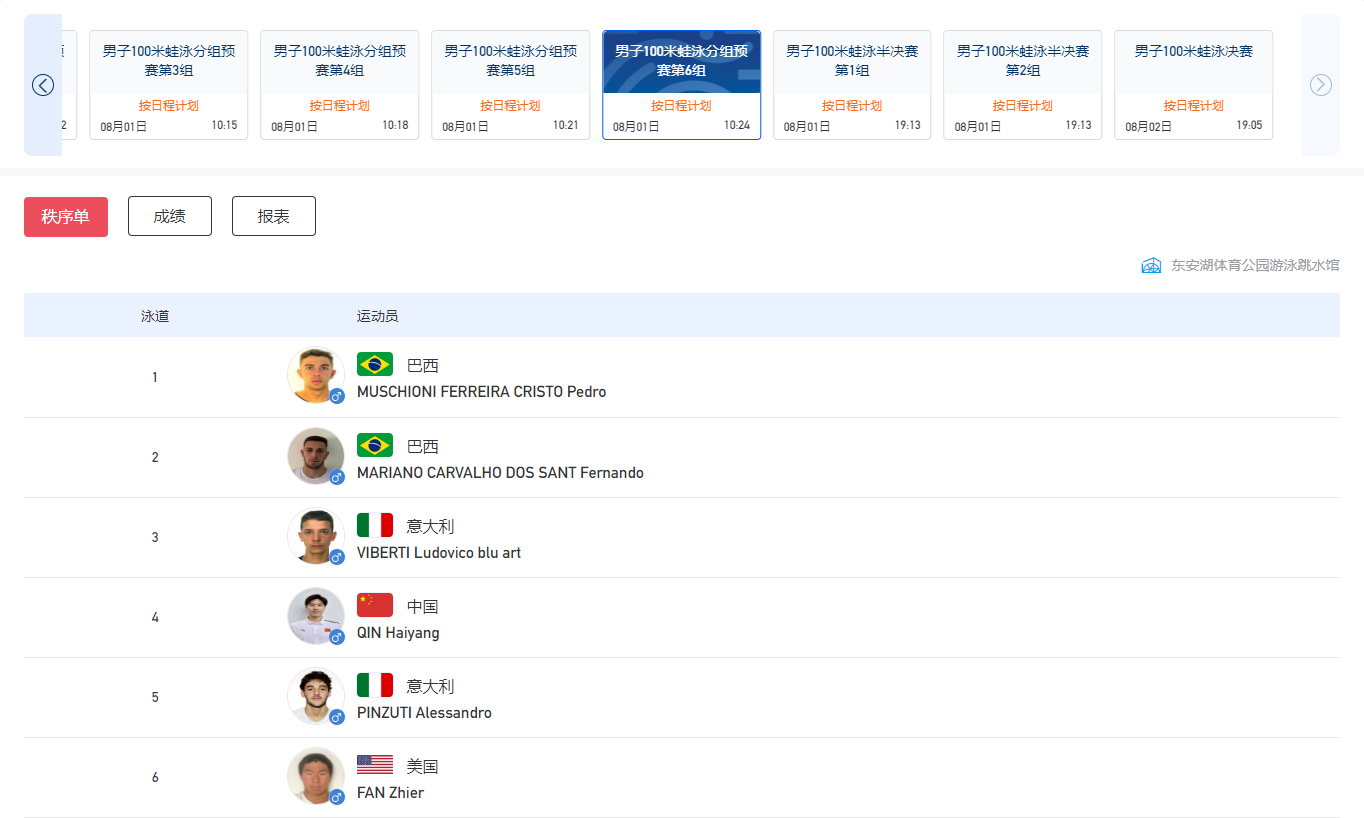Click the swimming venue icon
This screenshot has height=818, width=1364.
click(x=1152, y=265)
